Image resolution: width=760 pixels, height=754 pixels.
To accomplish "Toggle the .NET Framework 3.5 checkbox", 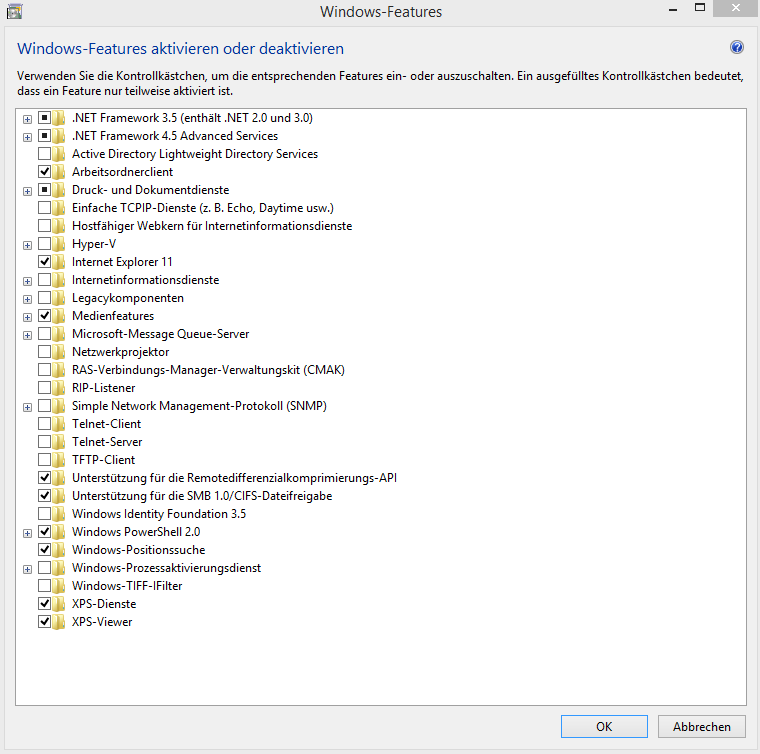I will pyautogui.click(x=44, y=117).
